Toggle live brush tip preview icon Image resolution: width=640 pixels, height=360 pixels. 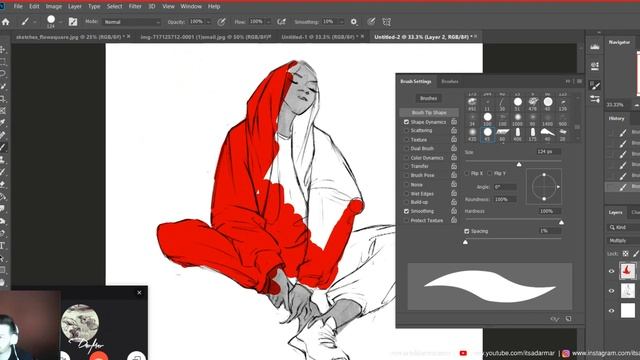tap(554, 319)
